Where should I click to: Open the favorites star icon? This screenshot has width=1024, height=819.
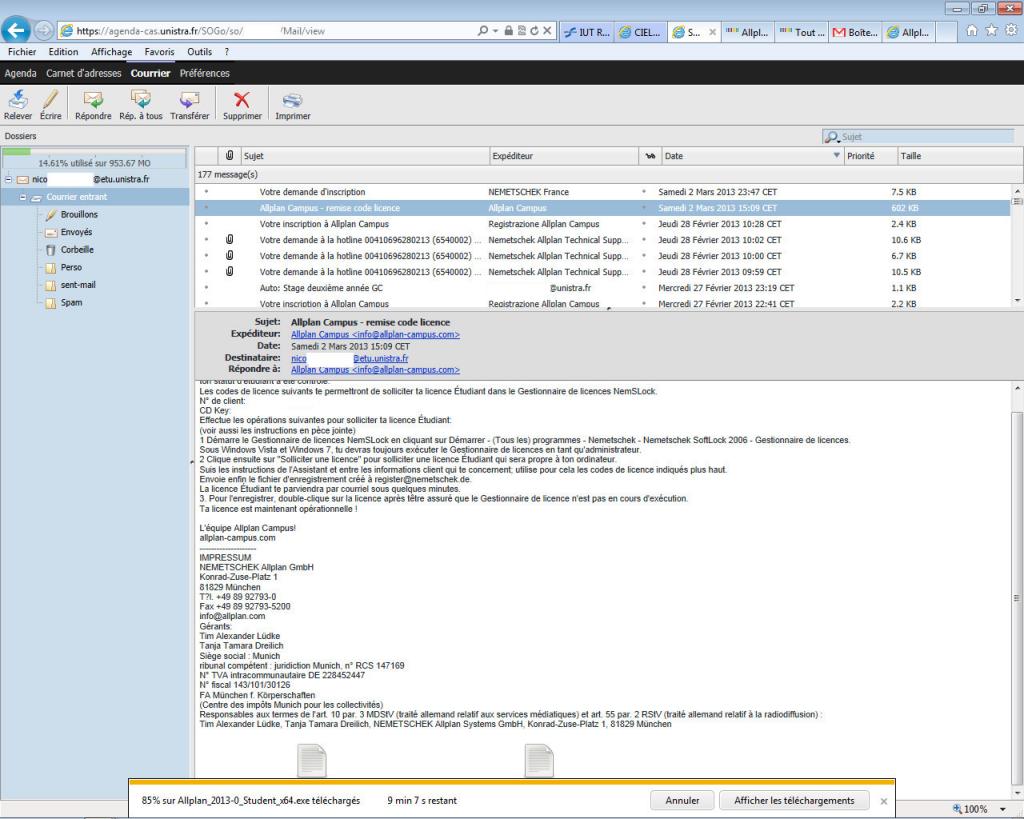click(x=991, y=30)
